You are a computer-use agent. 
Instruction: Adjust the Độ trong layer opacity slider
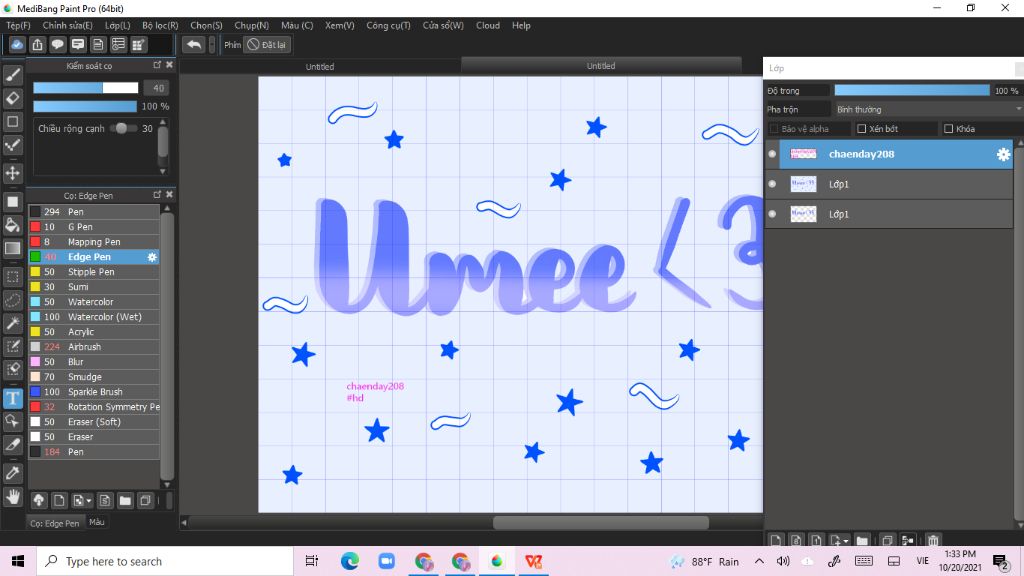(912, 90)
